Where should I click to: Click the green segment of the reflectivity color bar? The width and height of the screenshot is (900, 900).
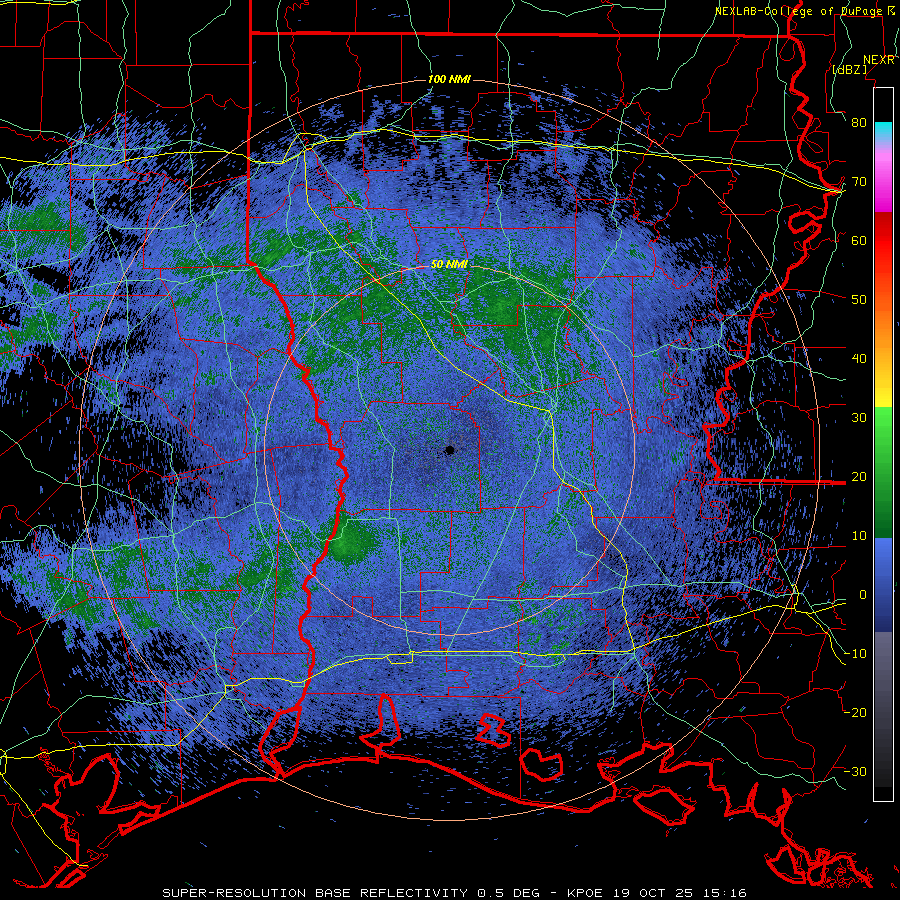point(883,472)
